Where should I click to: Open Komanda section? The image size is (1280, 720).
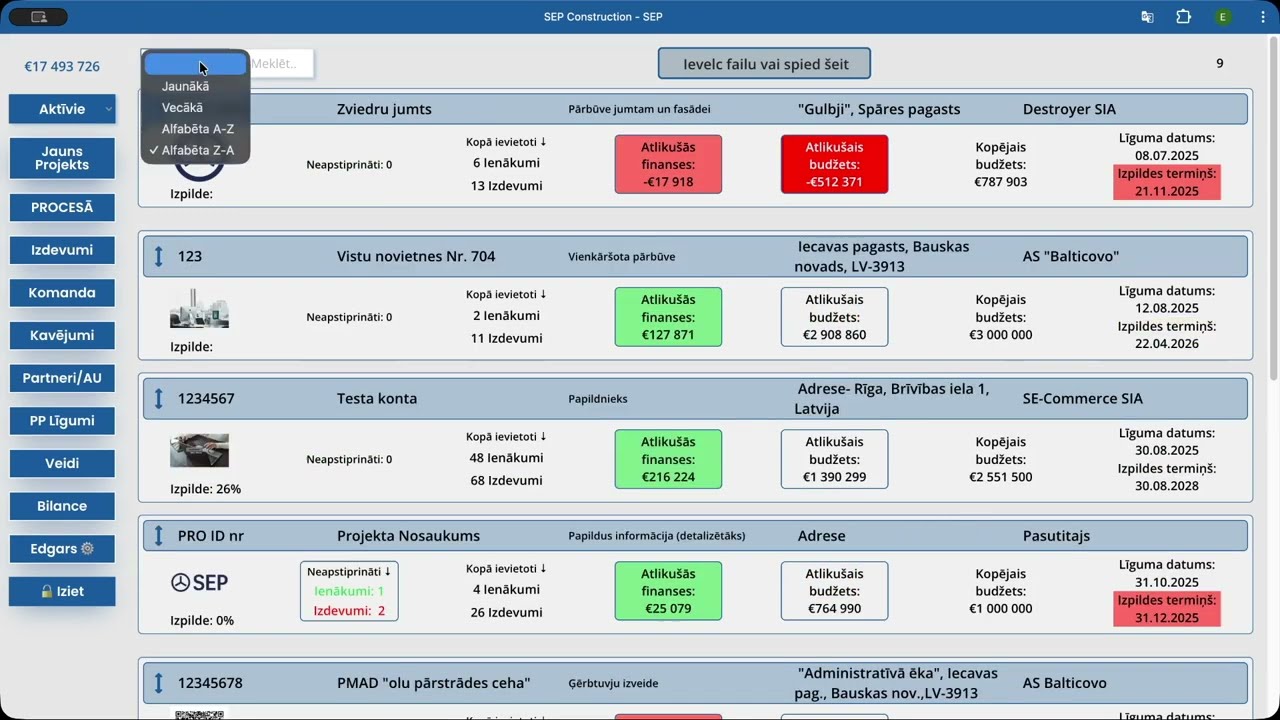(62, 292)
